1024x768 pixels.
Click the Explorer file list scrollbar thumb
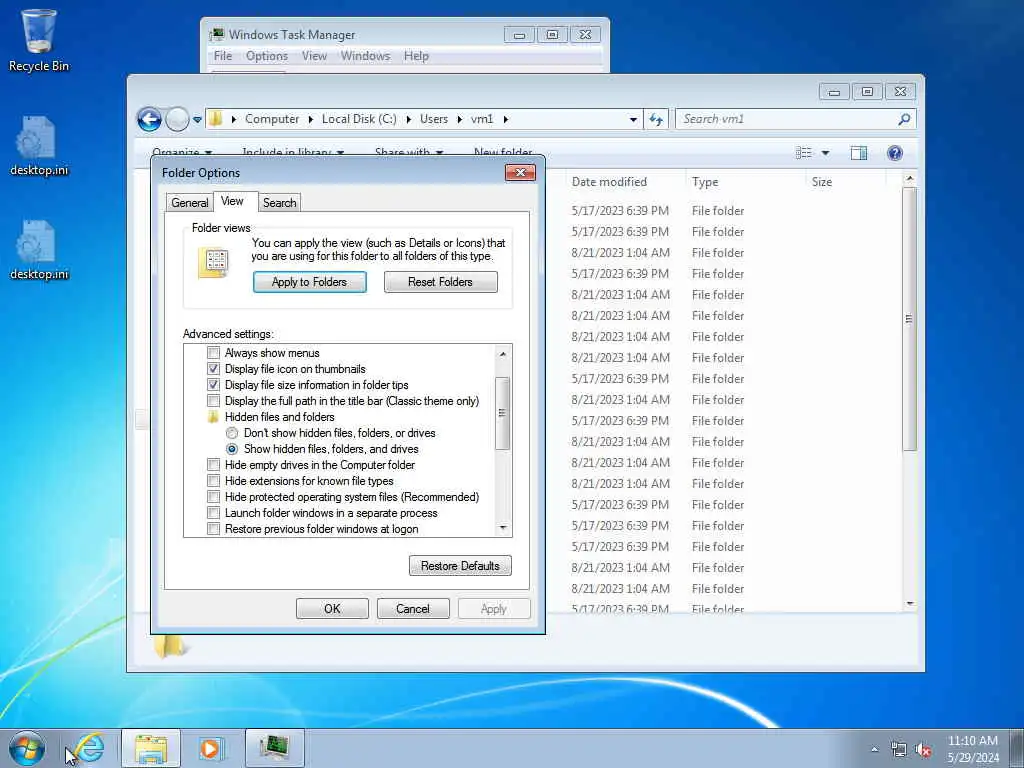(x=909, y=319)
